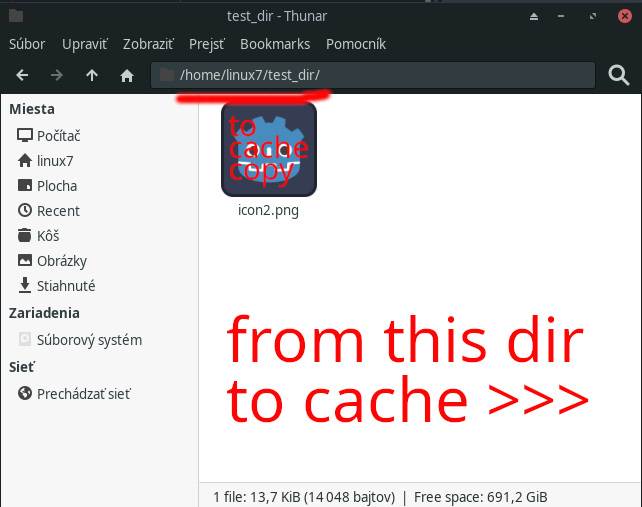
Task: Click the Sieť section heading
Action: pos(22,367)
